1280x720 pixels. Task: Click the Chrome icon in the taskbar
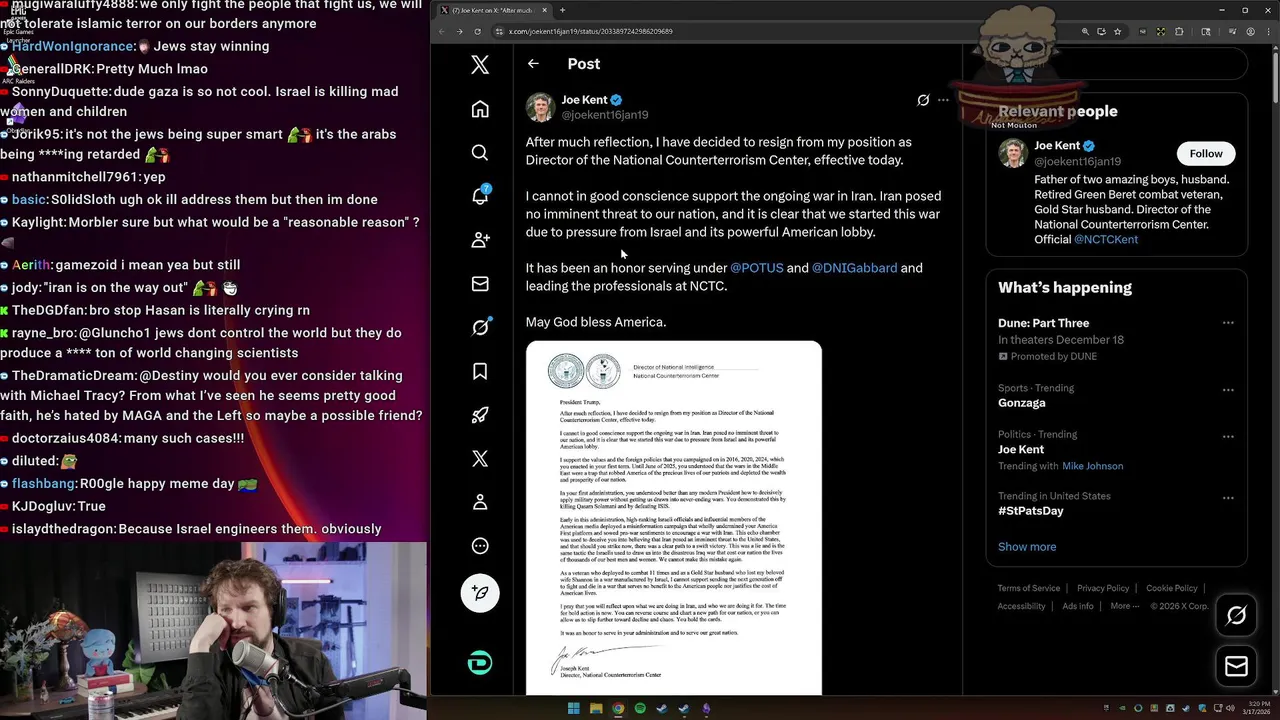pyautogui.click(x=618, y=709)
